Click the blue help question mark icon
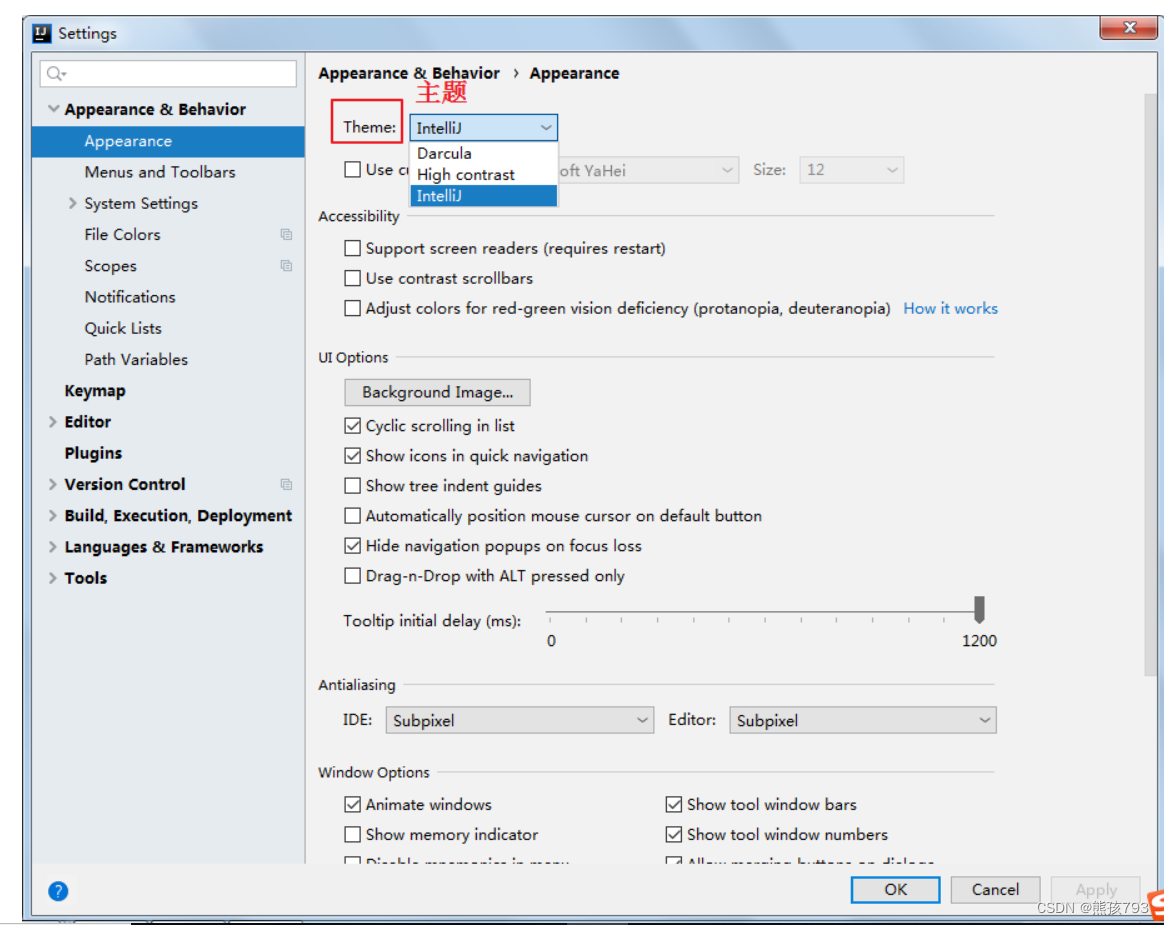This screenshot has width=1164, height=925. [x=58, y=891]
